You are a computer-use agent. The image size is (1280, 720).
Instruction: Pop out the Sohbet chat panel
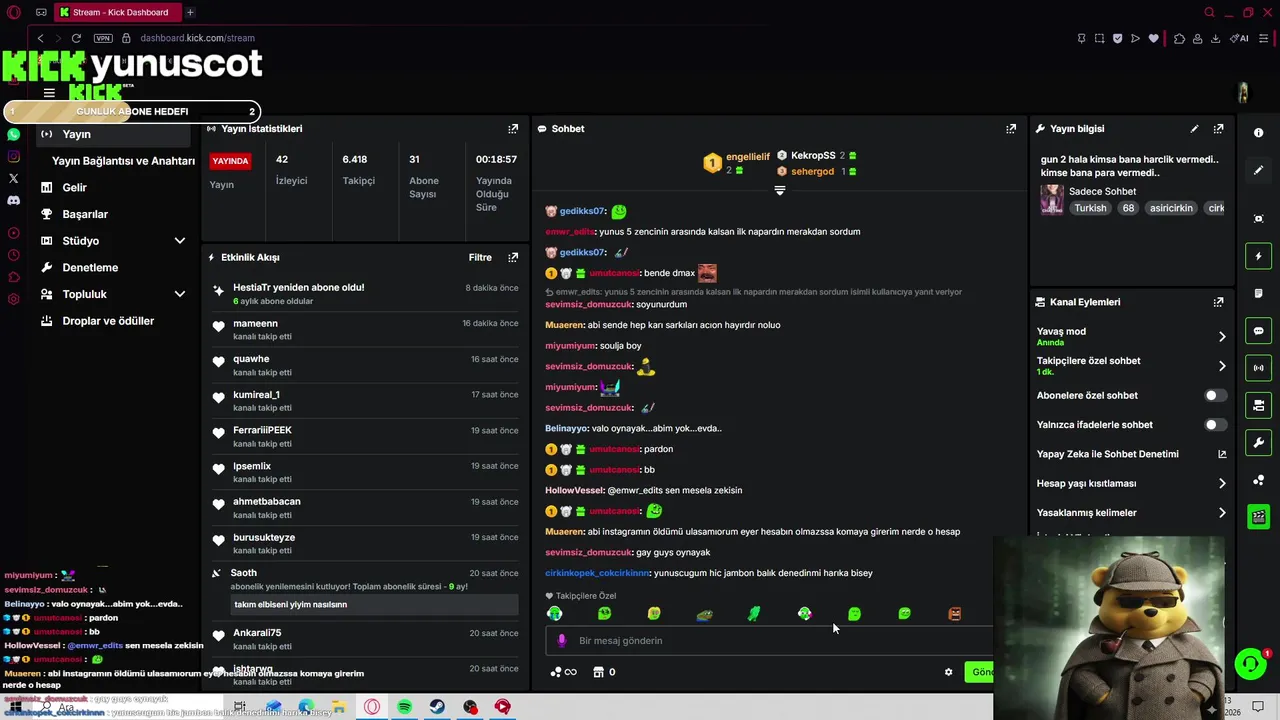coord(1011,129)
